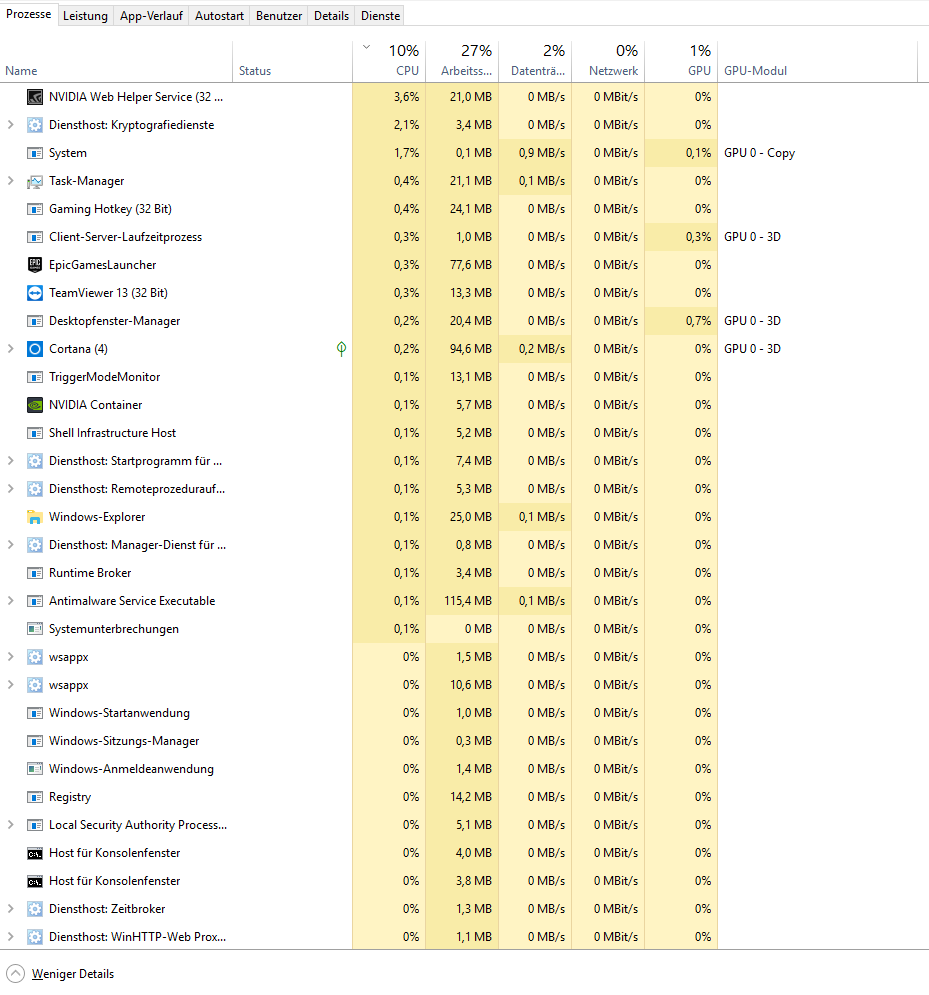Click the Local Security Authority Process icon
929x995 pixels.
click(35, 824)
